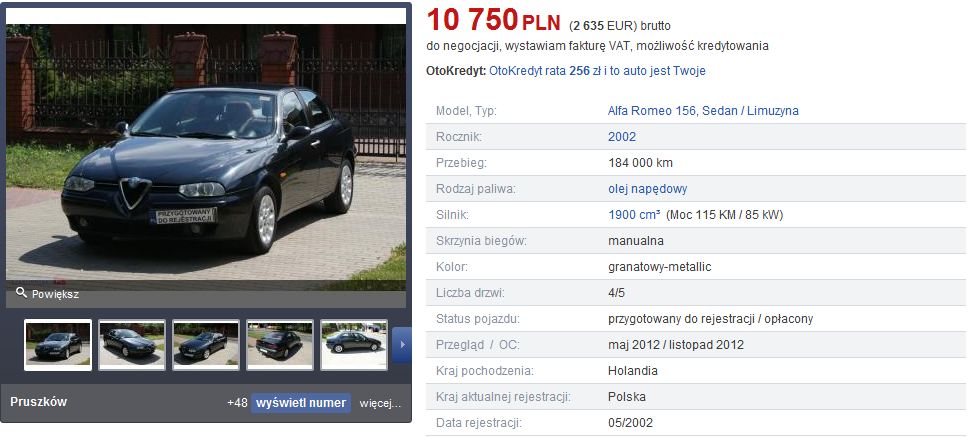Screen dimensions: 978x438
Task: Click the Powiększ enlarge text
Action: (56, 294)
